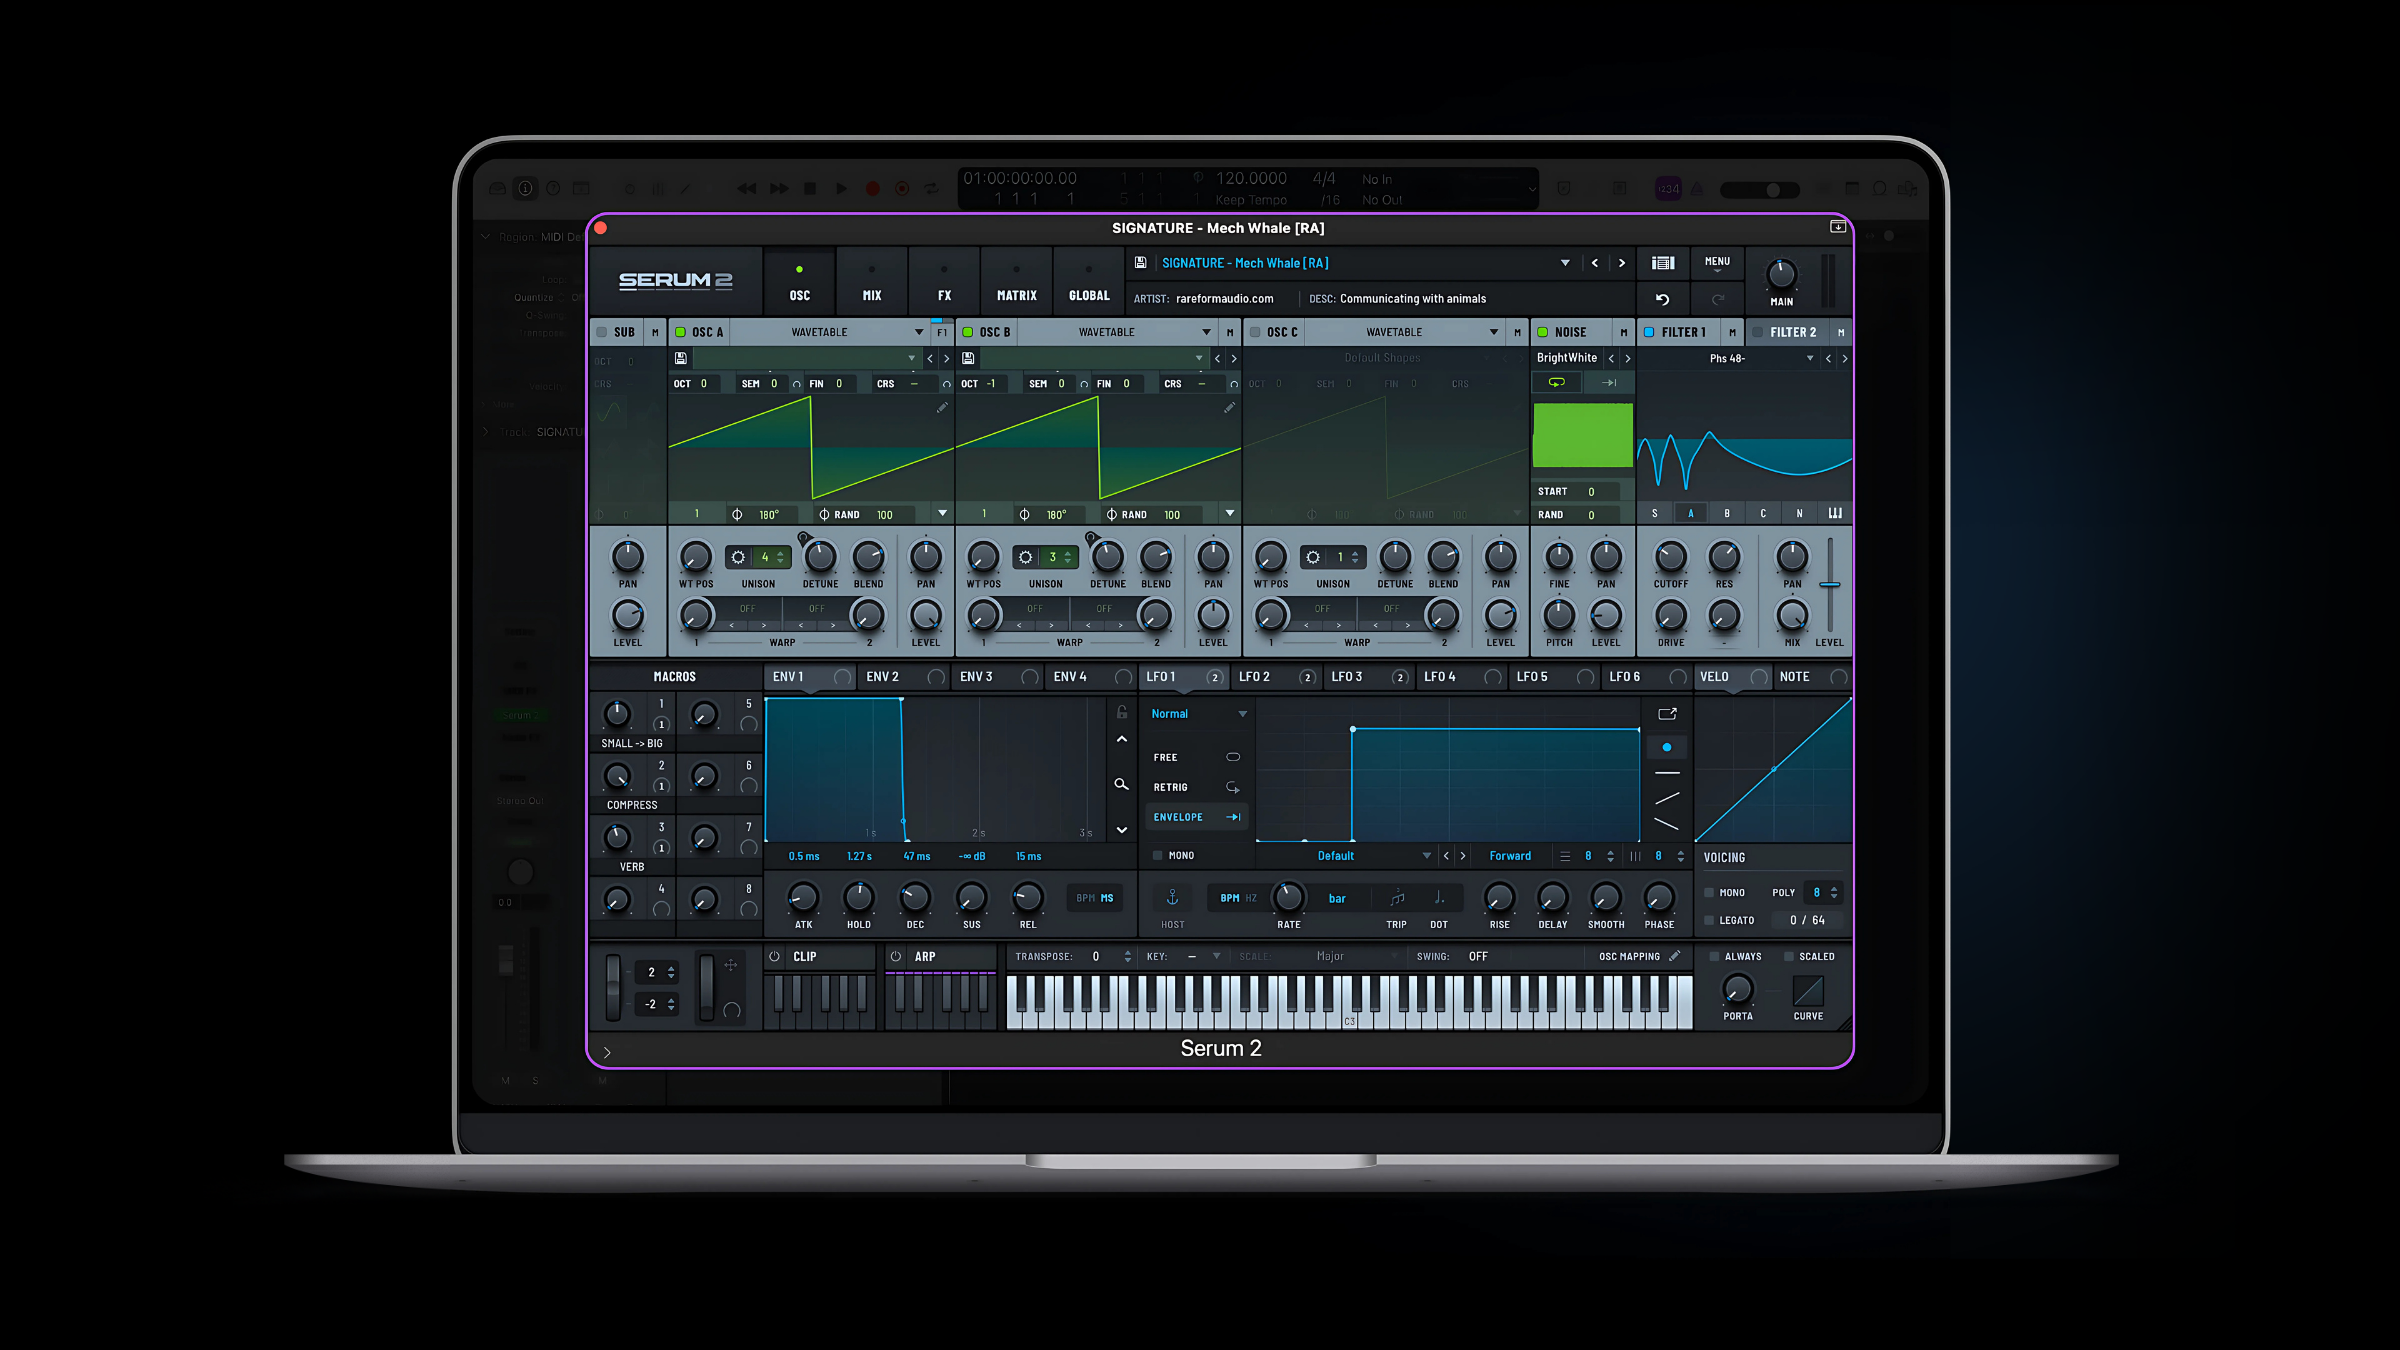Click the filter LEVEL vertical slider
Viewport: 2400px width, 1350px height.
1830,585
